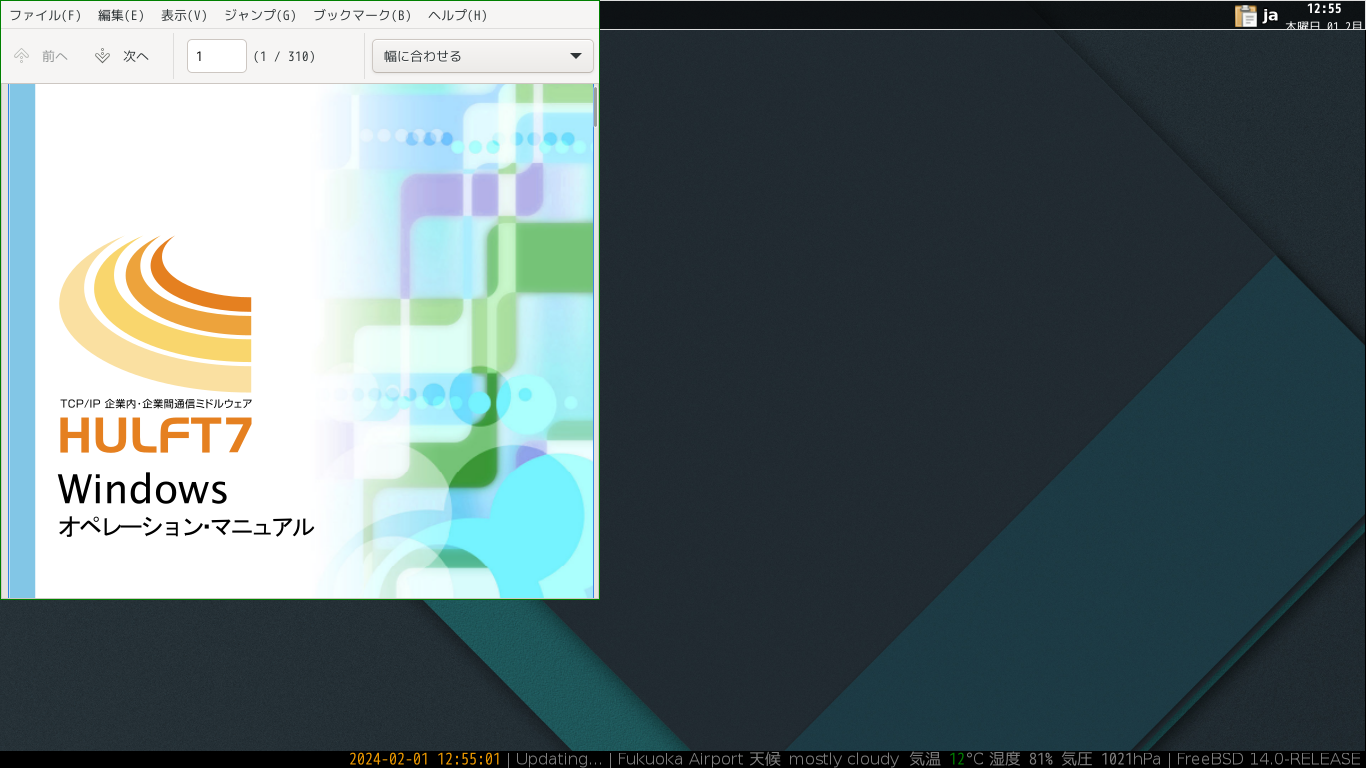Screen dimensions: 1366x768
Task: Open the ファイル(F) menu
Action: pyautogui.click(x=46, y=15)
